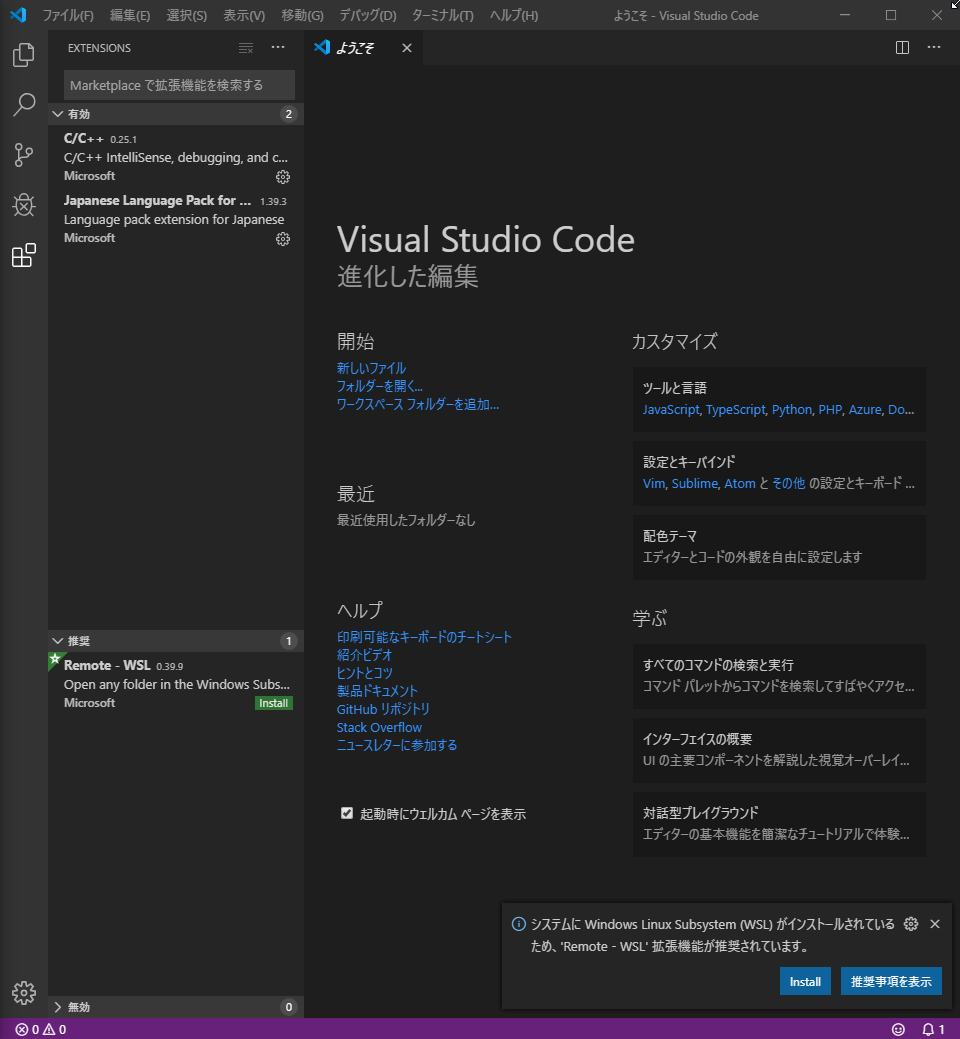Open the Search view icon
The image size is (960, 1039).
pyautogui.click(x=24, y=105)
